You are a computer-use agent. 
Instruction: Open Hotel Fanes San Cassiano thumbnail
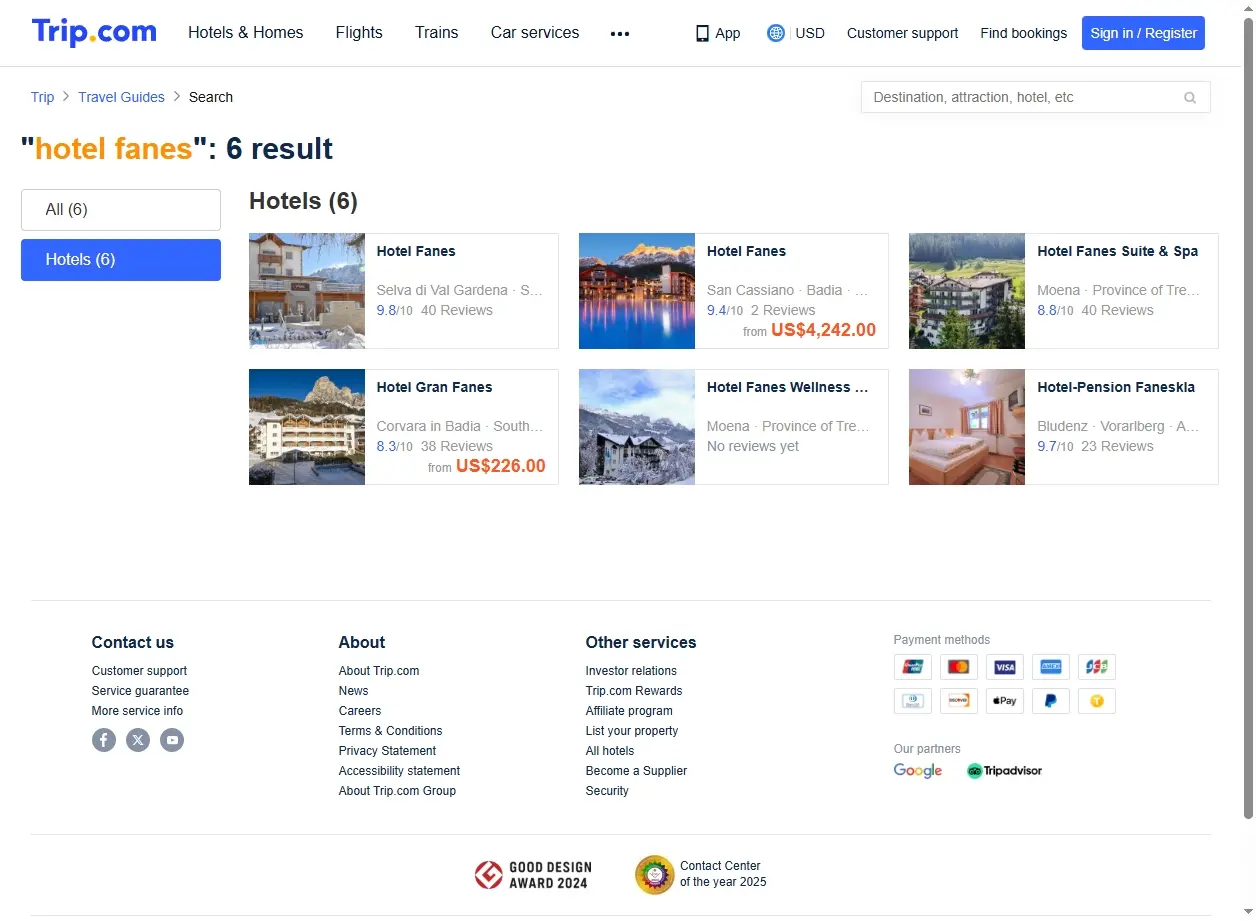(x=637, y=291)
